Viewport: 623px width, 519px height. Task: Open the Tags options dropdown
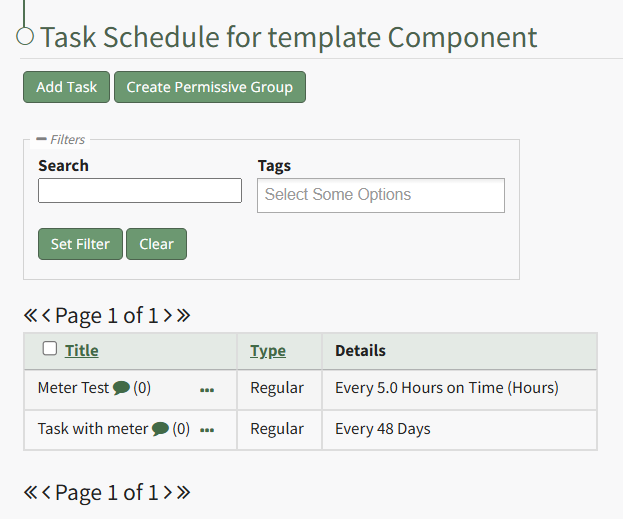pyautogui.click(x=380, y=195)
